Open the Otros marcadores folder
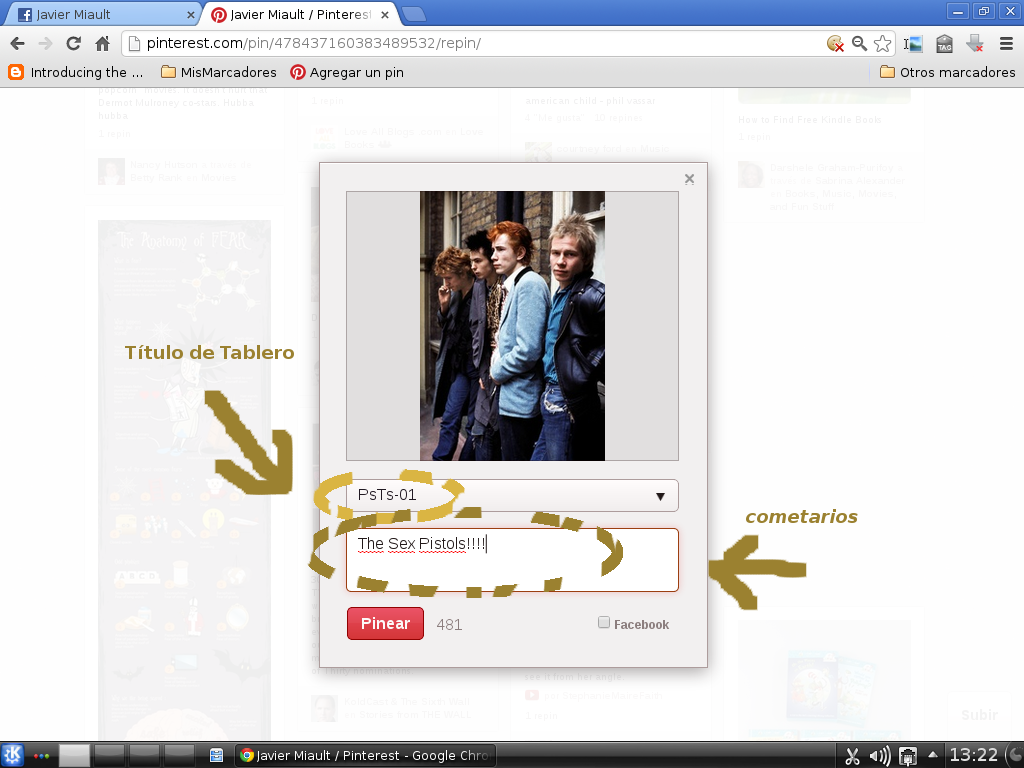Screen dimensions: 1024x768 (x=947, y=72)
